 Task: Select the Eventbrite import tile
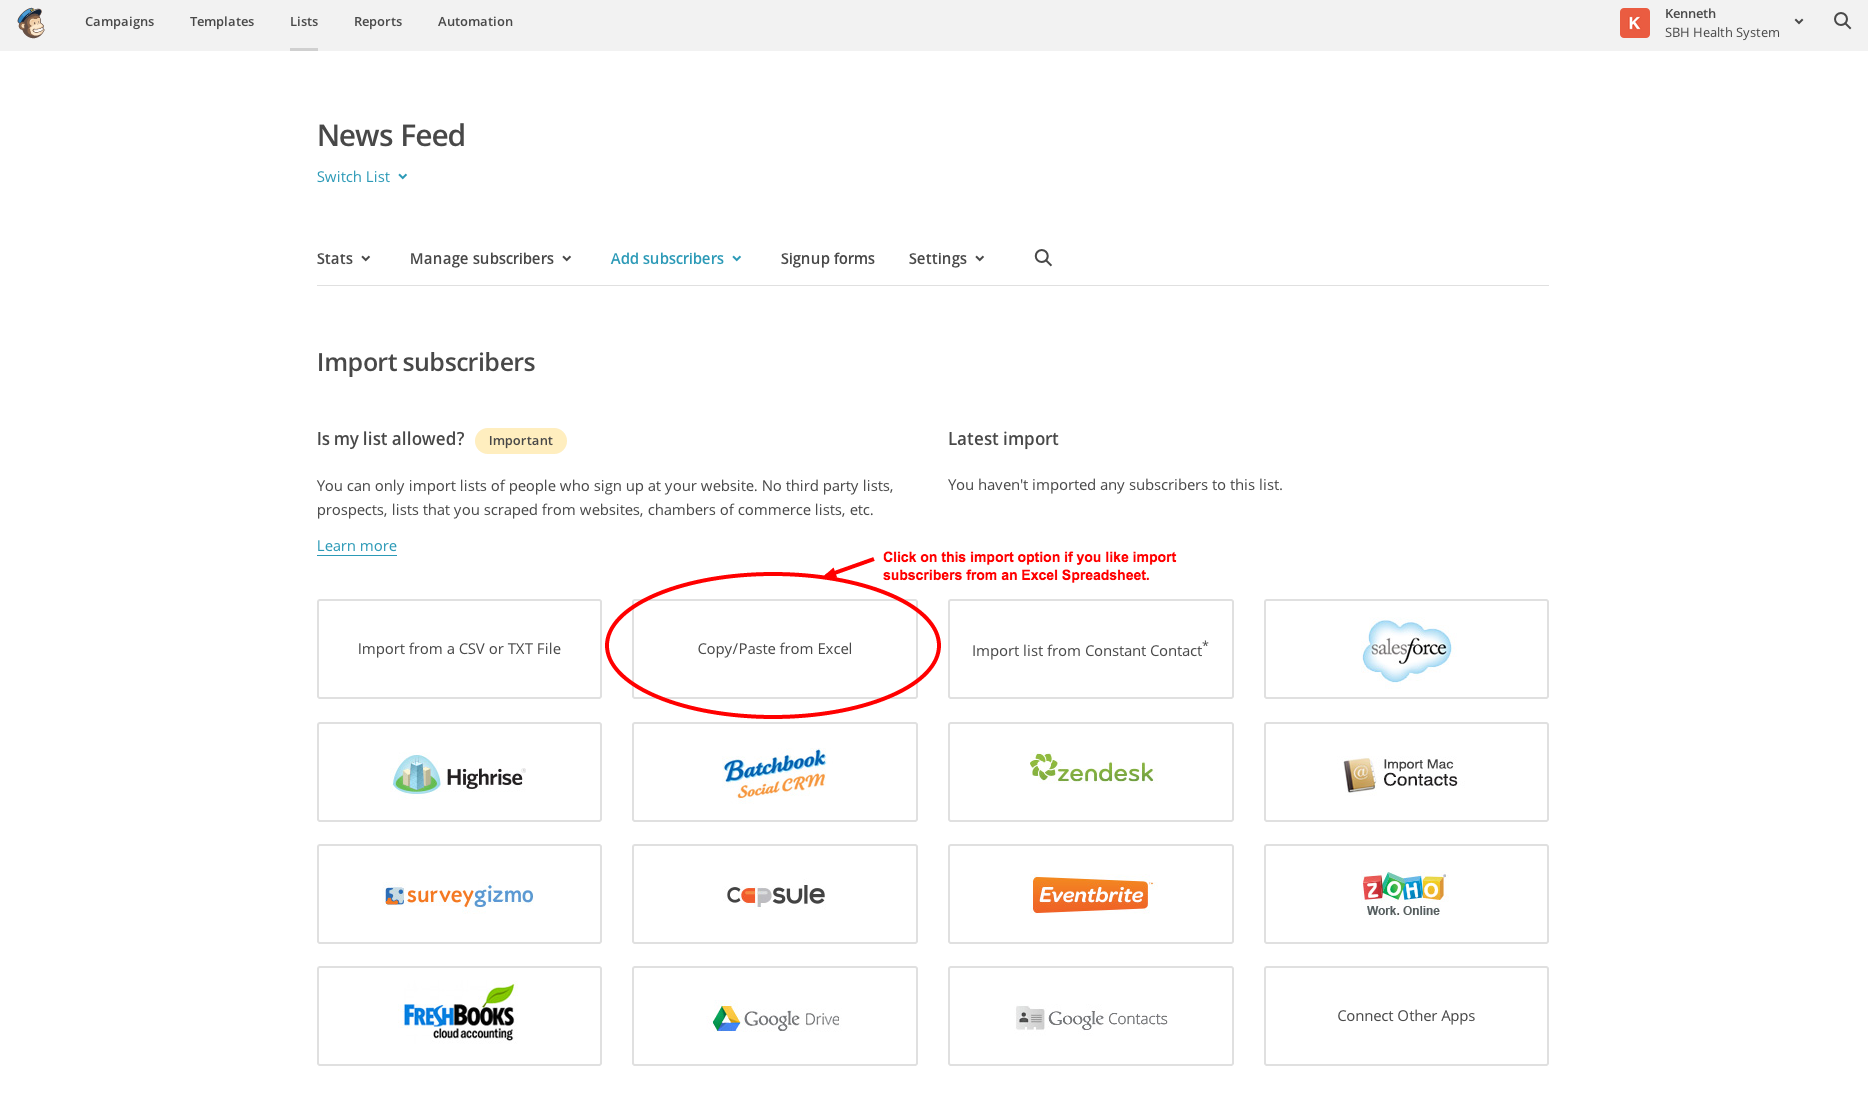click(x=1090, y=894)
